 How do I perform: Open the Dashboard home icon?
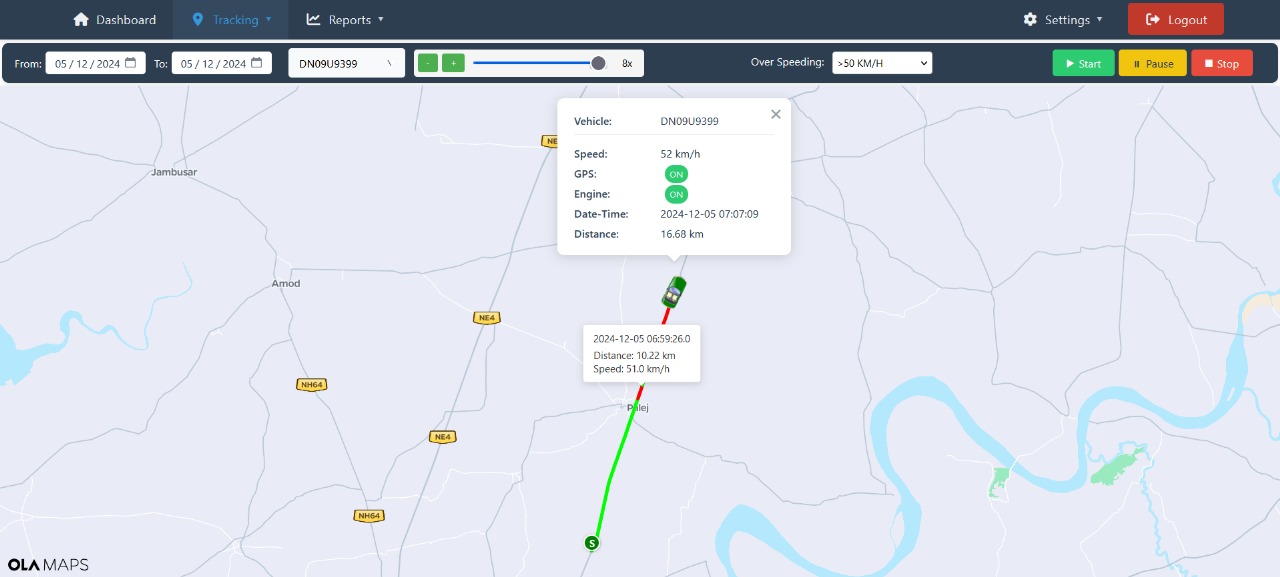[80, 19]
